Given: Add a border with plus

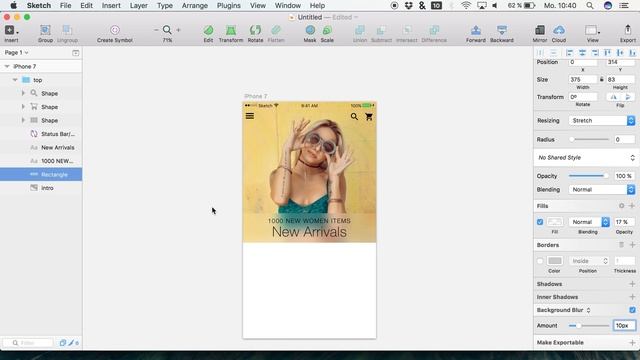Looking at the screenshot, I should pyautogui.click(x=632, y=245).
